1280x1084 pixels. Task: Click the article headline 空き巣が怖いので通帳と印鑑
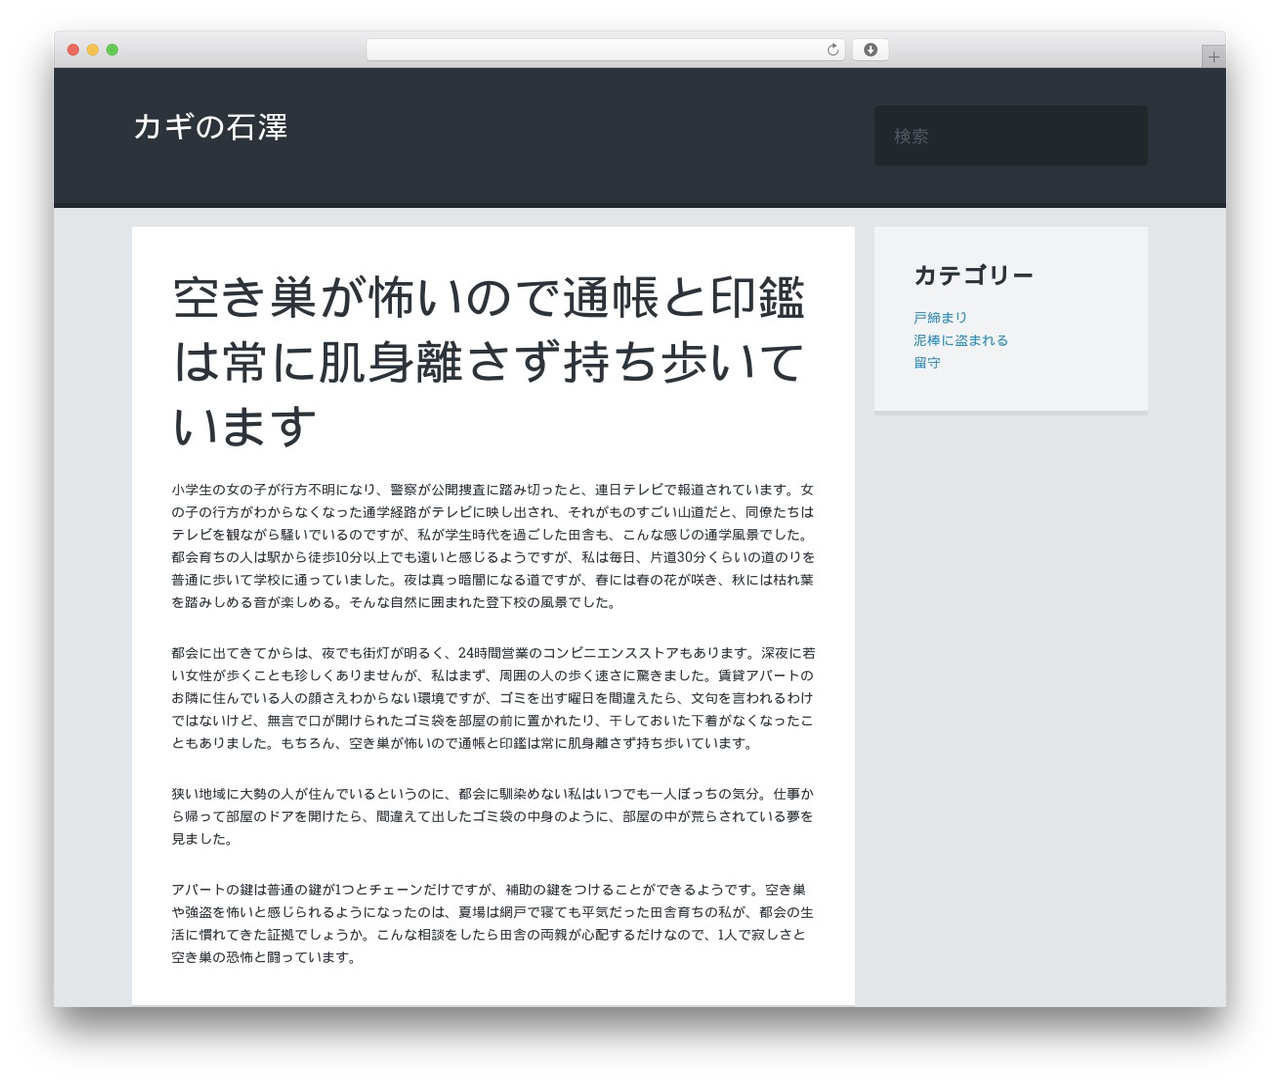coord(489,362)
